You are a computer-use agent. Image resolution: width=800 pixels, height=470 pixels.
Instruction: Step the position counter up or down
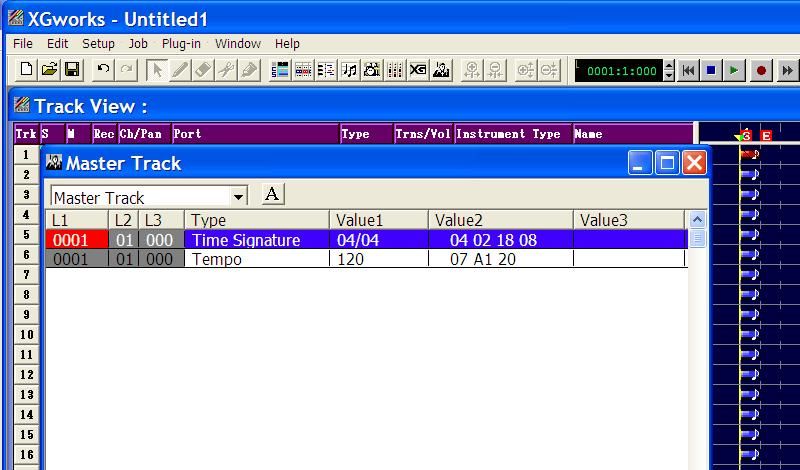(x=669, y=70)
